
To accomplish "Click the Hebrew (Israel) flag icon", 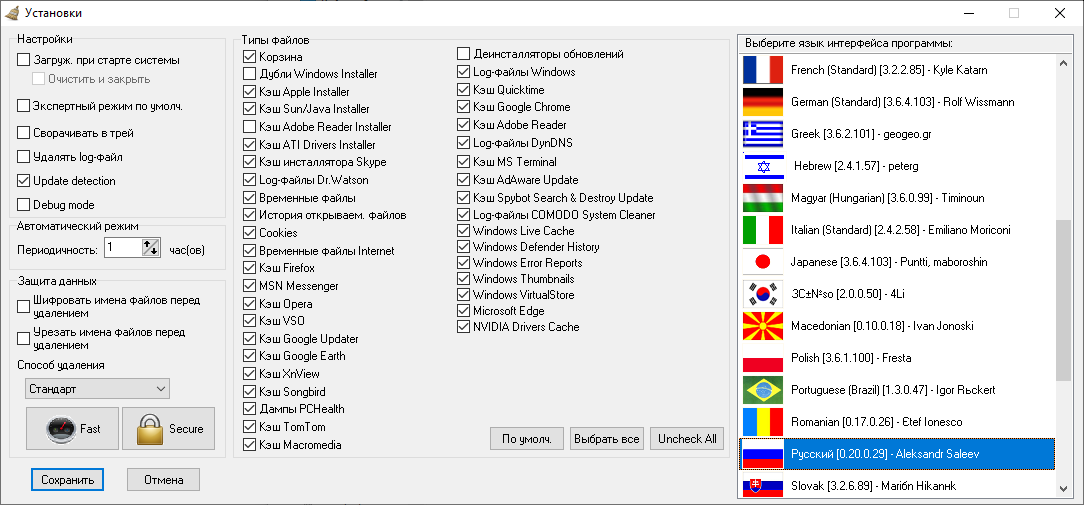I will click(x=763, y=166).
